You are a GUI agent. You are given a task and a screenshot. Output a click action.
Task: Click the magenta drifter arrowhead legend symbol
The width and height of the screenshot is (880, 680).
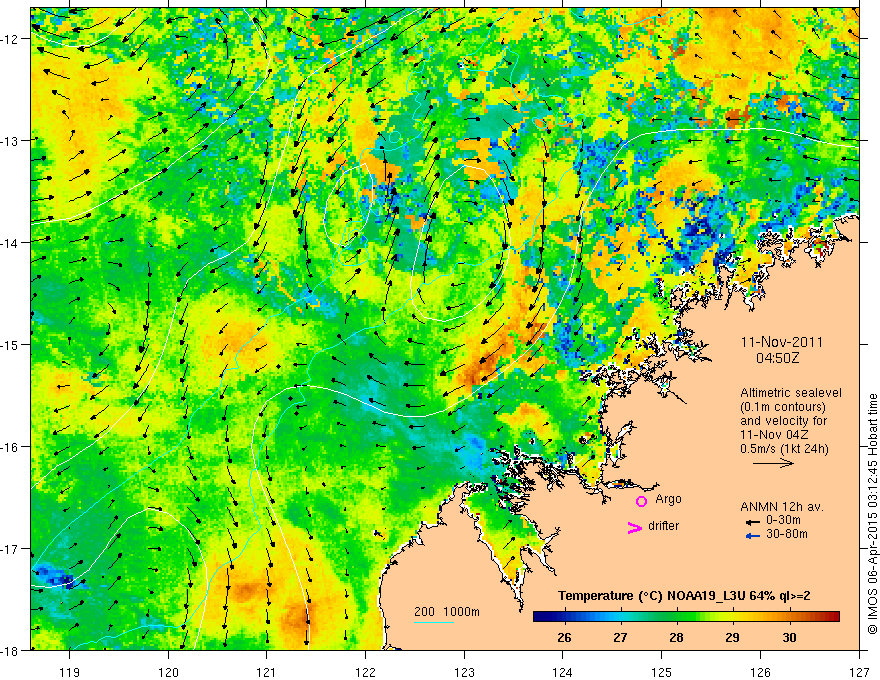(x=635, y=528)
